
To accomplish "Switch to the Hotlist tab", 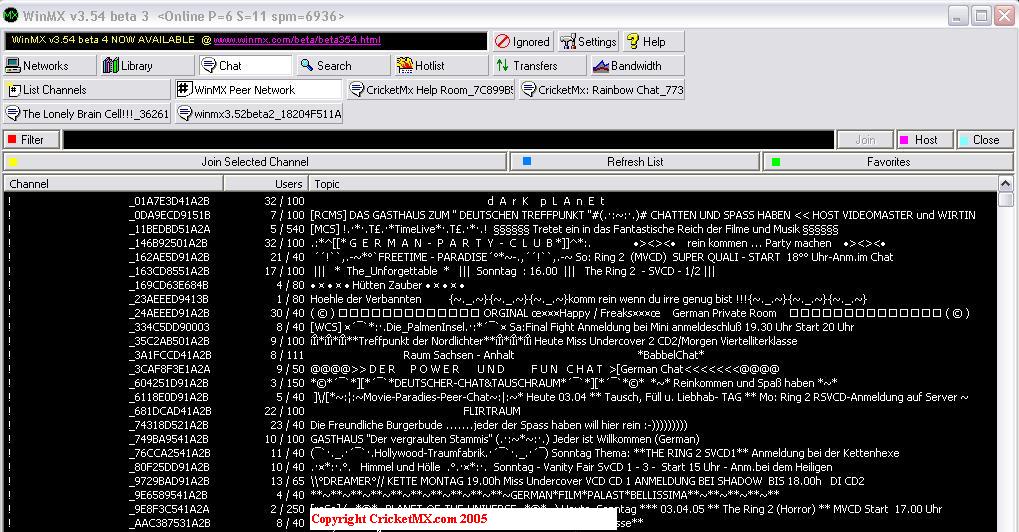I will (441, 66).
